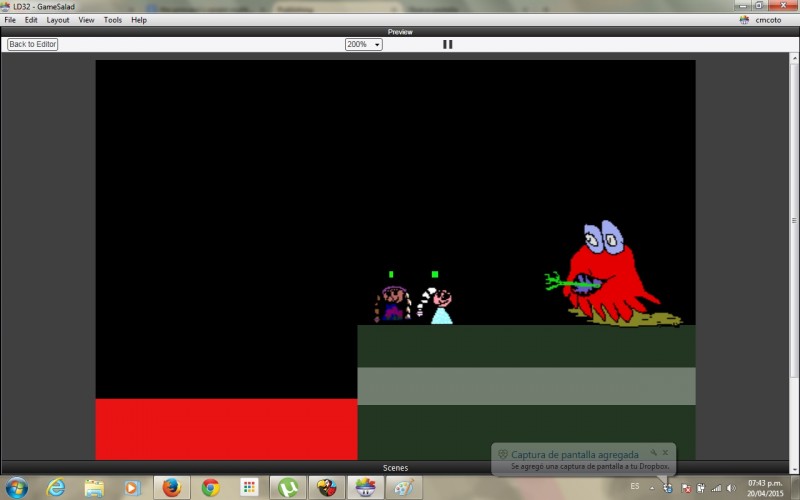The height and width of the screenshot is (500, 800).
Task: Click the girl character with braids
Action: click(x=392, y=304)
